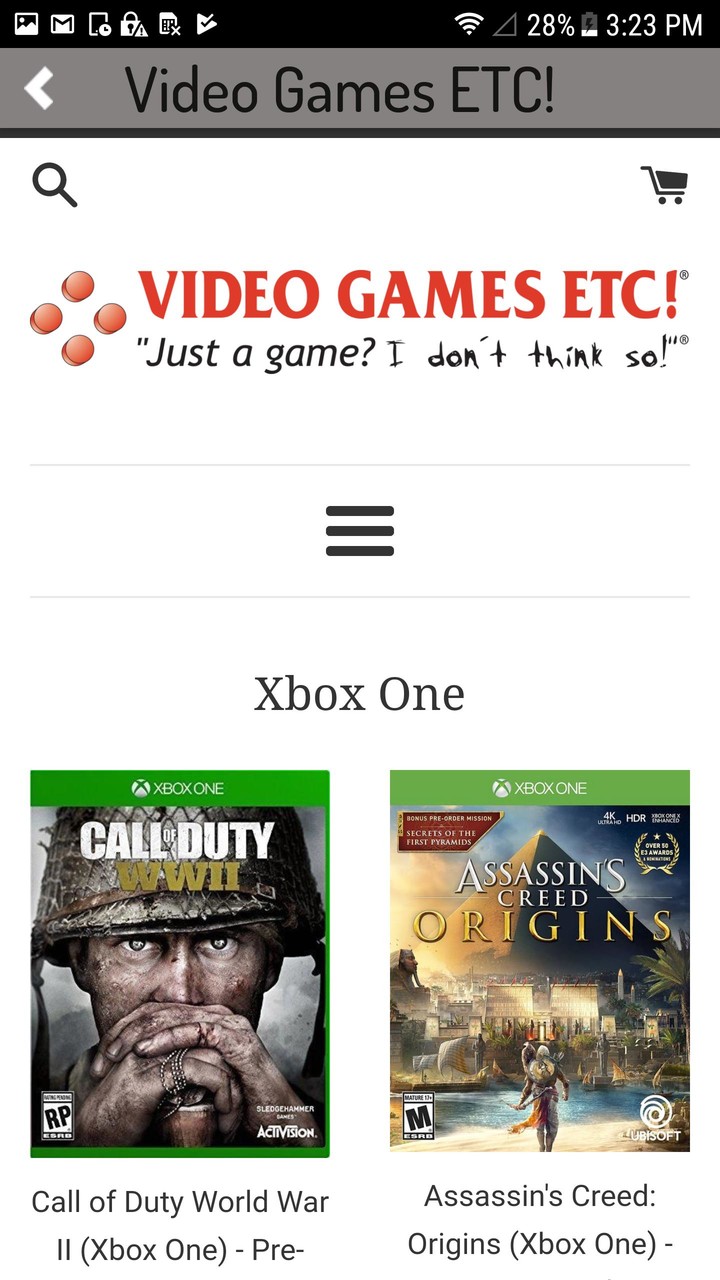The width and height of the screenshot is (720, 1280).
Task: Open Assassin's Creed Origins cover image
Action: (x=540, y=961)
